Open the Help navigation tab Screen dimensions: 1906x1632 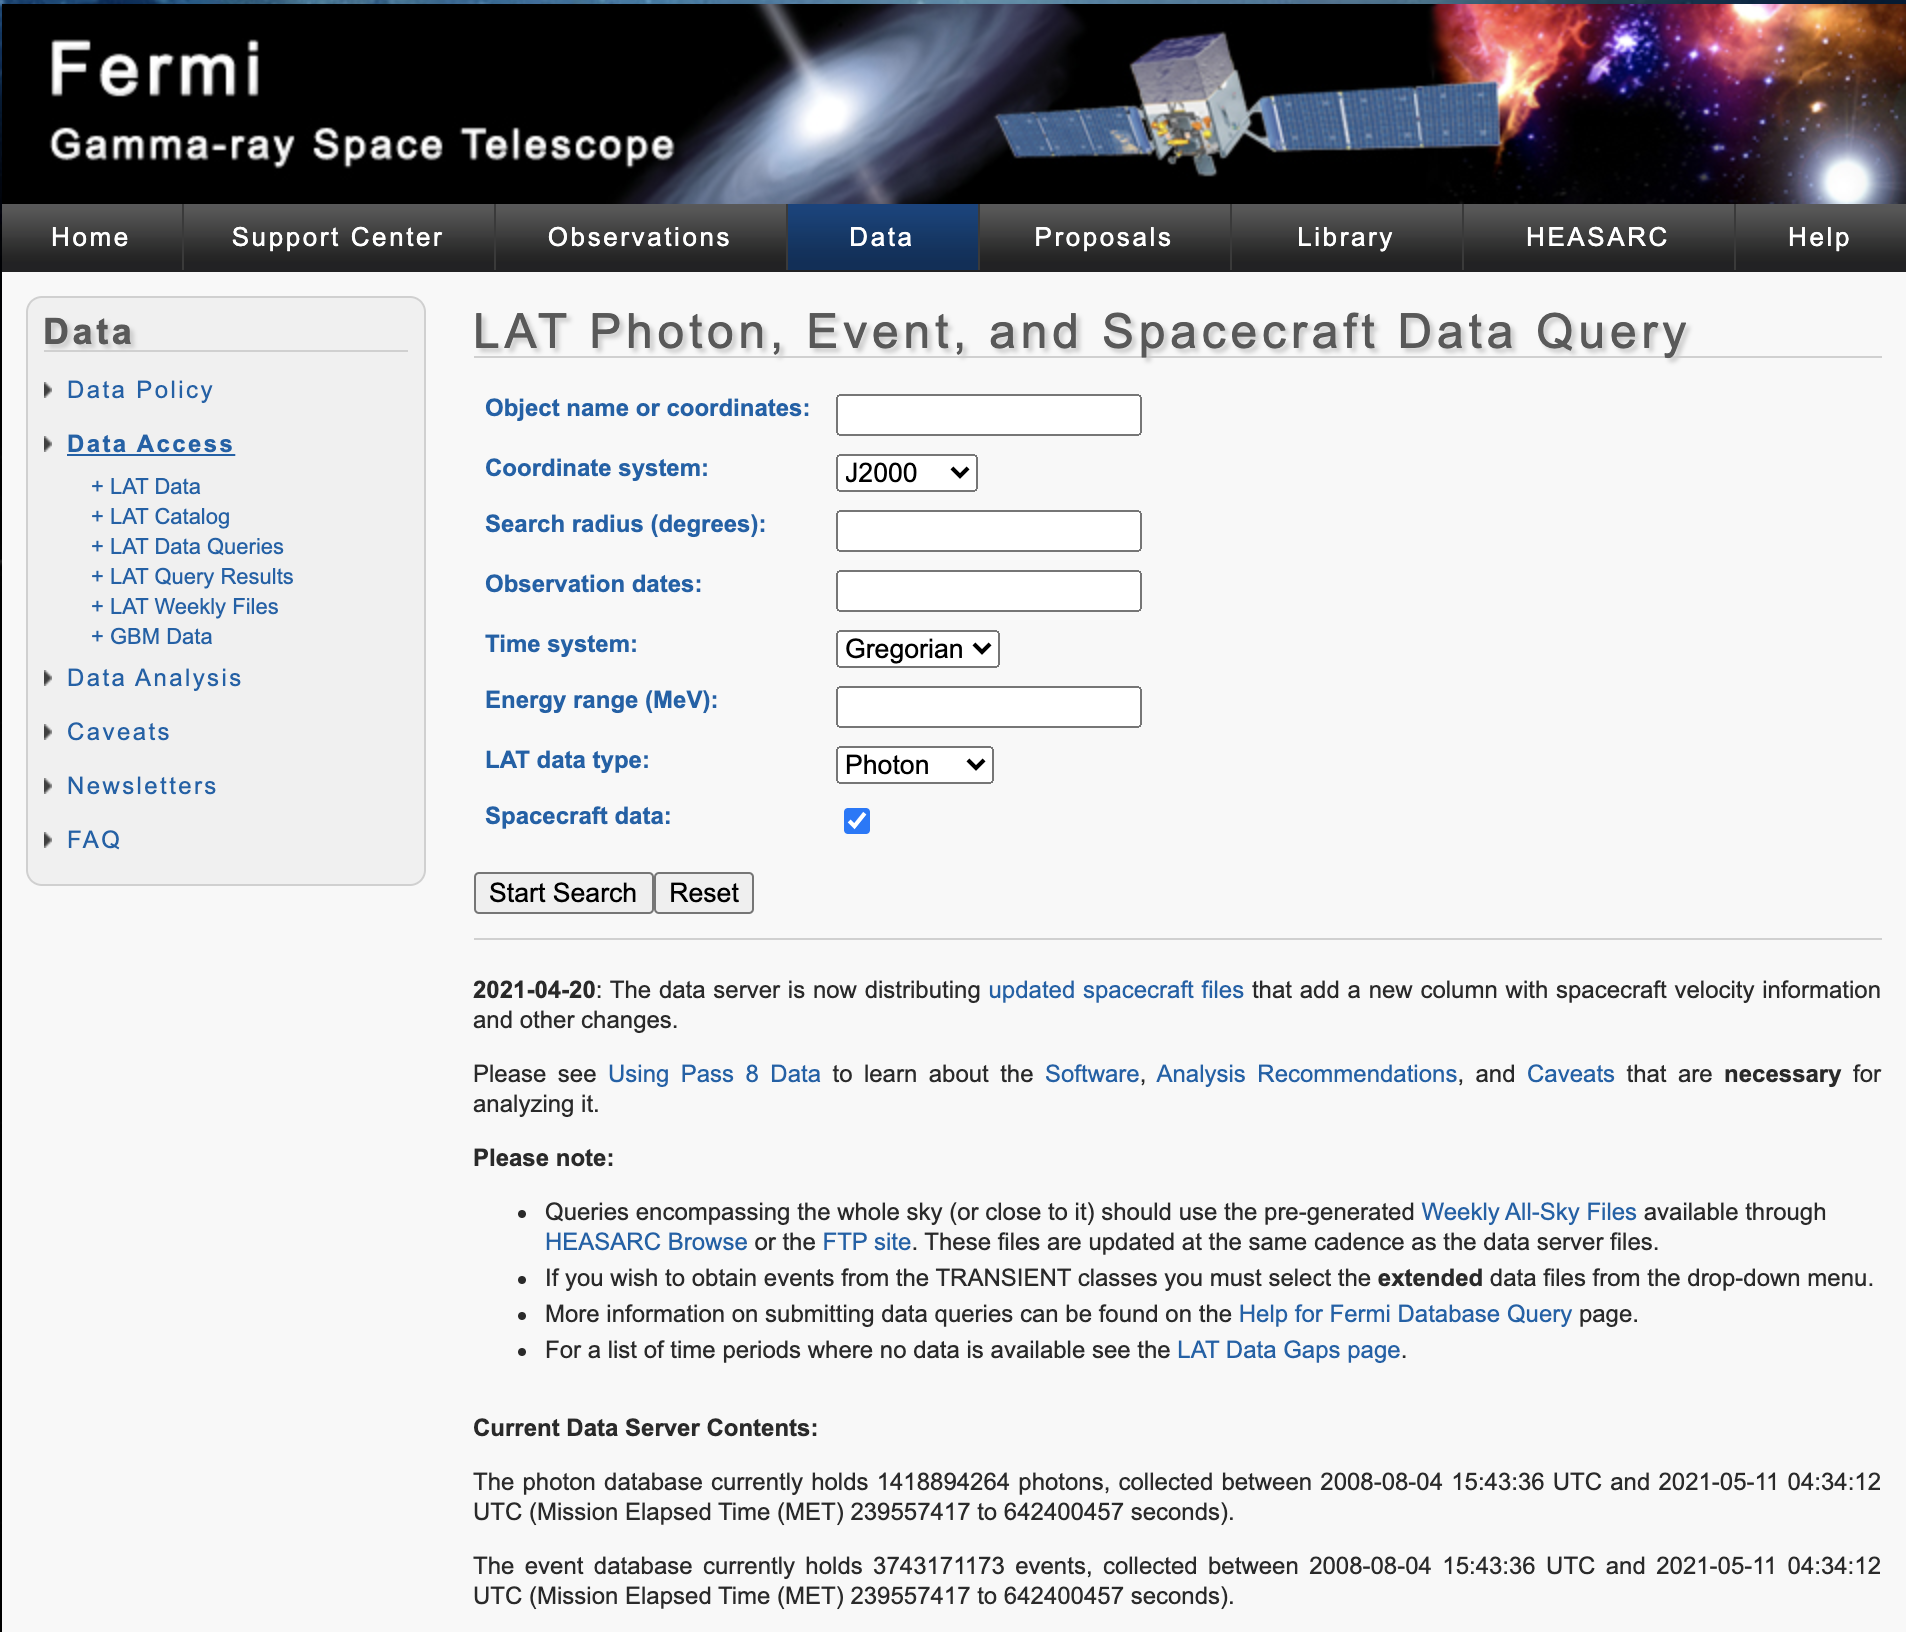[1820, 237]
